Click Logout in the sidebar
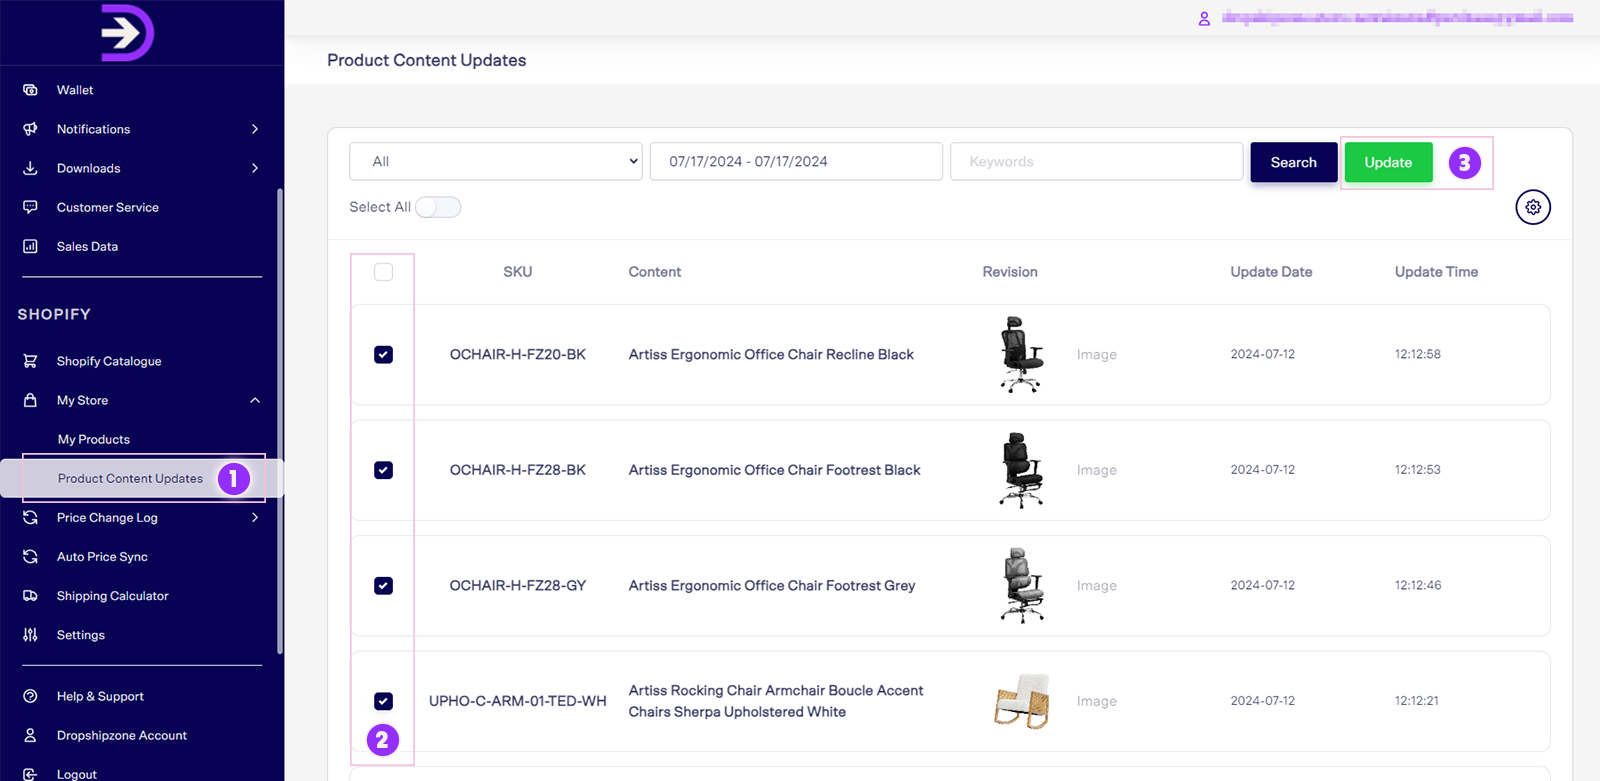Viewport: 1600px width, 781px height. (77, 774)
